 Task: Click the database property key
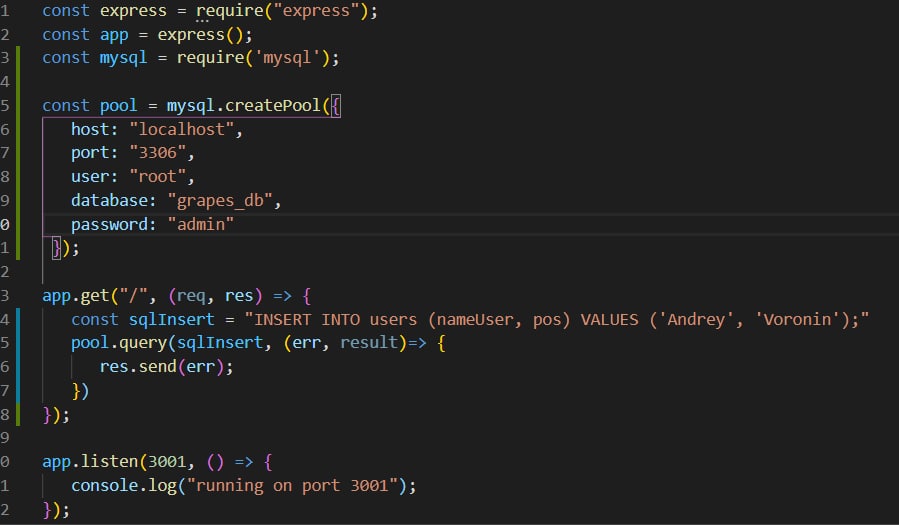110,201
